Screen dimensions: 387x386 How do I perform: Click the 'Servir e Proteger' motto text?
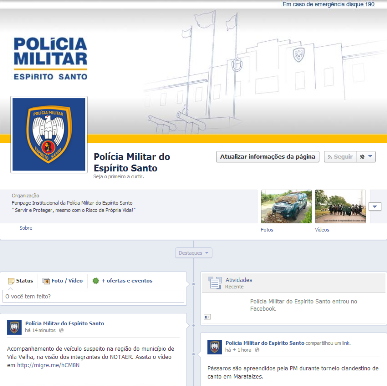[x=73, y=210]
